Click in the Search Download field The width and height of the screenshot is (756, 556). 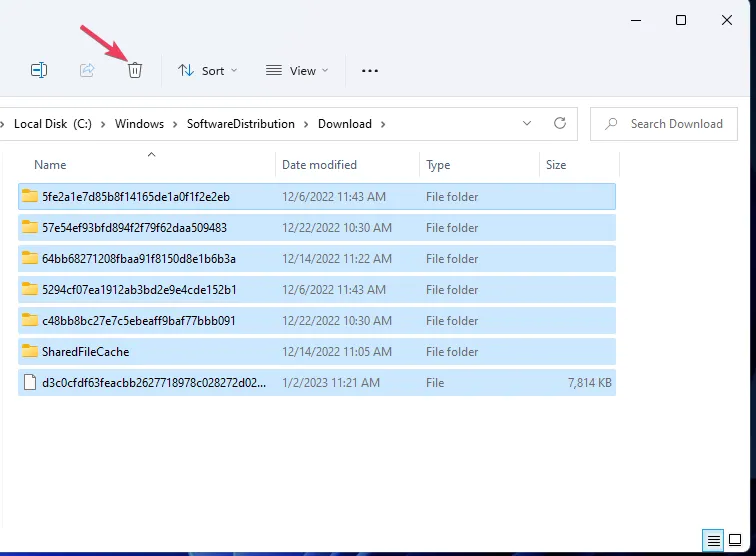pos(664,124)
